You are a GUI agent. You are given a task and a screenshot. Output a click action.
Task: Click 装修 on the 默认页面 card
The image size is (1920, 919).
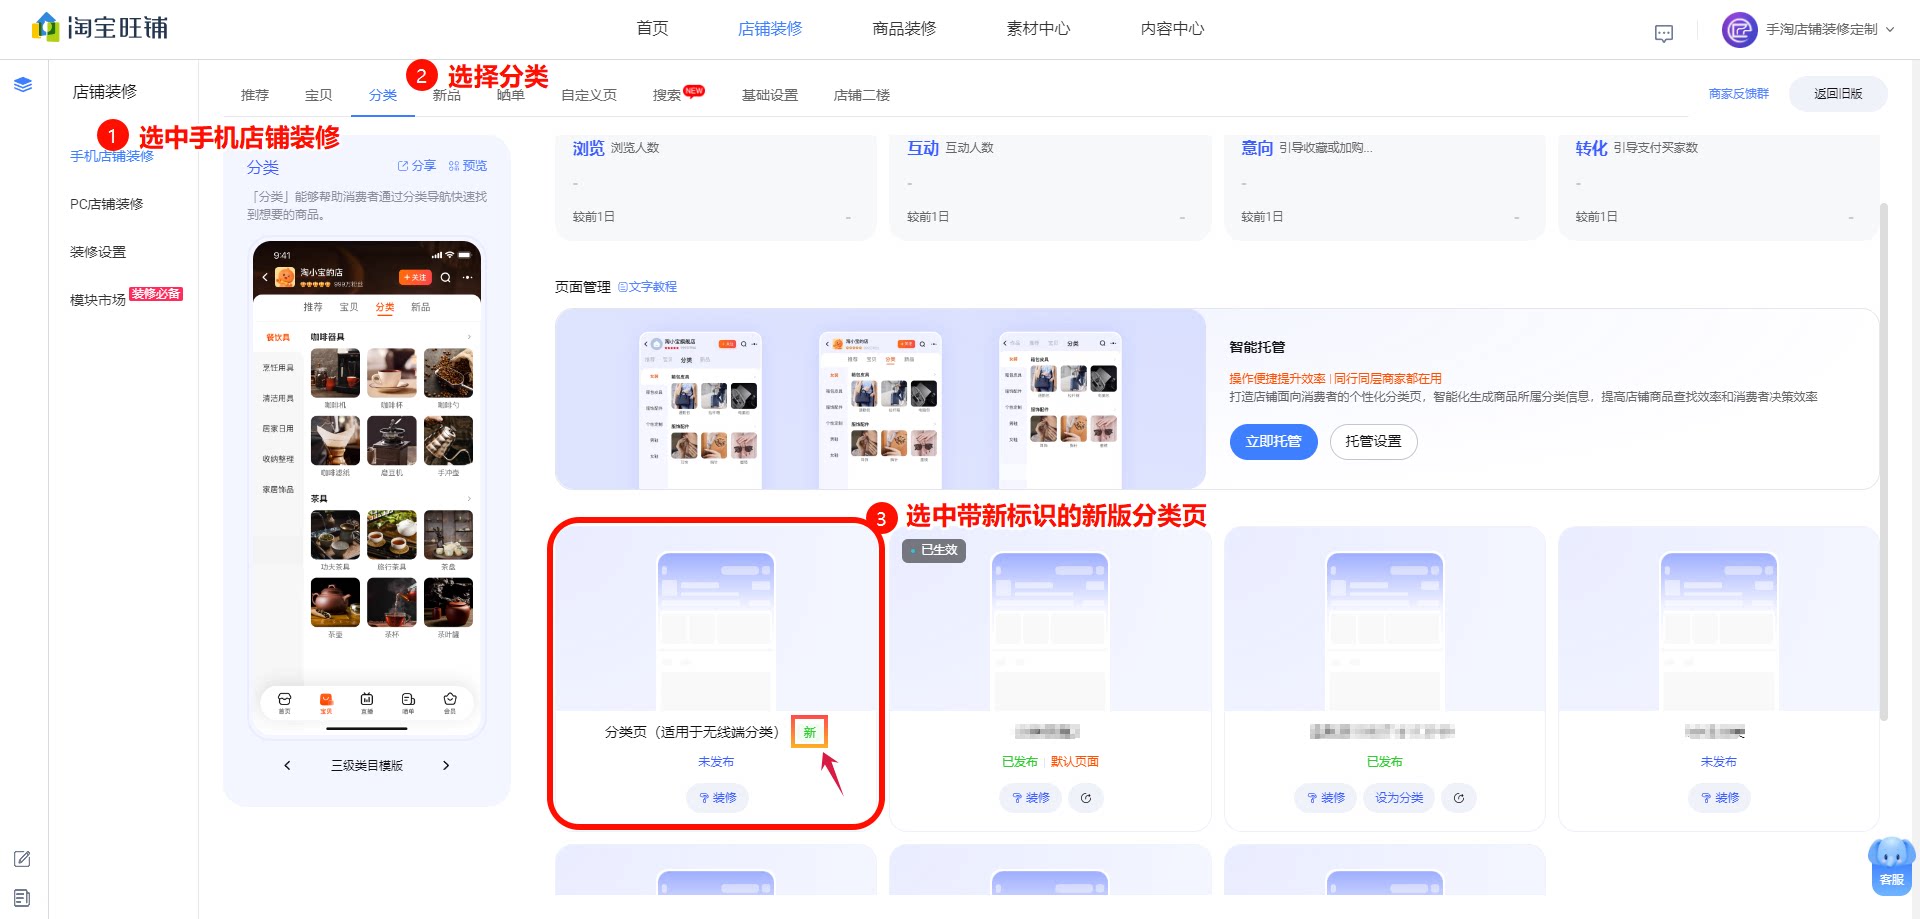point(1030,798)
